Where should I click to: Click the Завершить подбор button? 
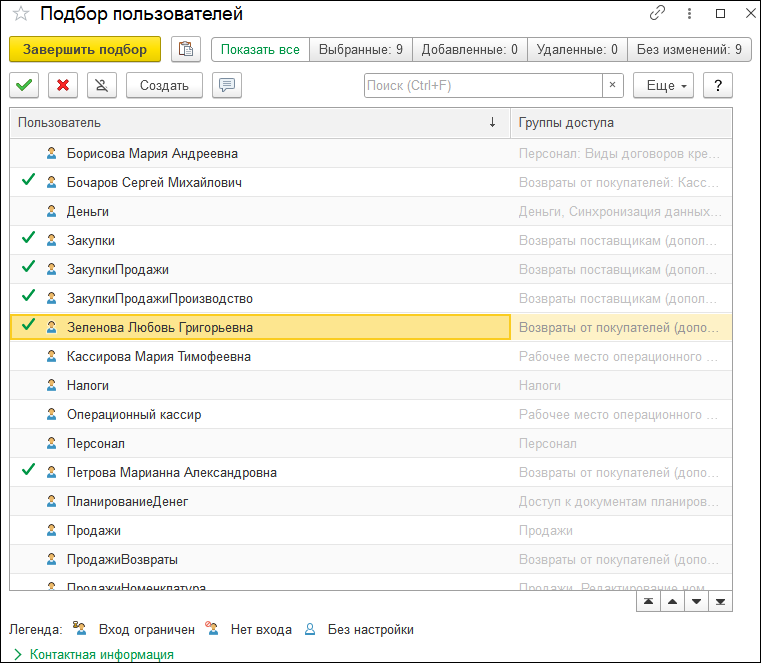85,50
